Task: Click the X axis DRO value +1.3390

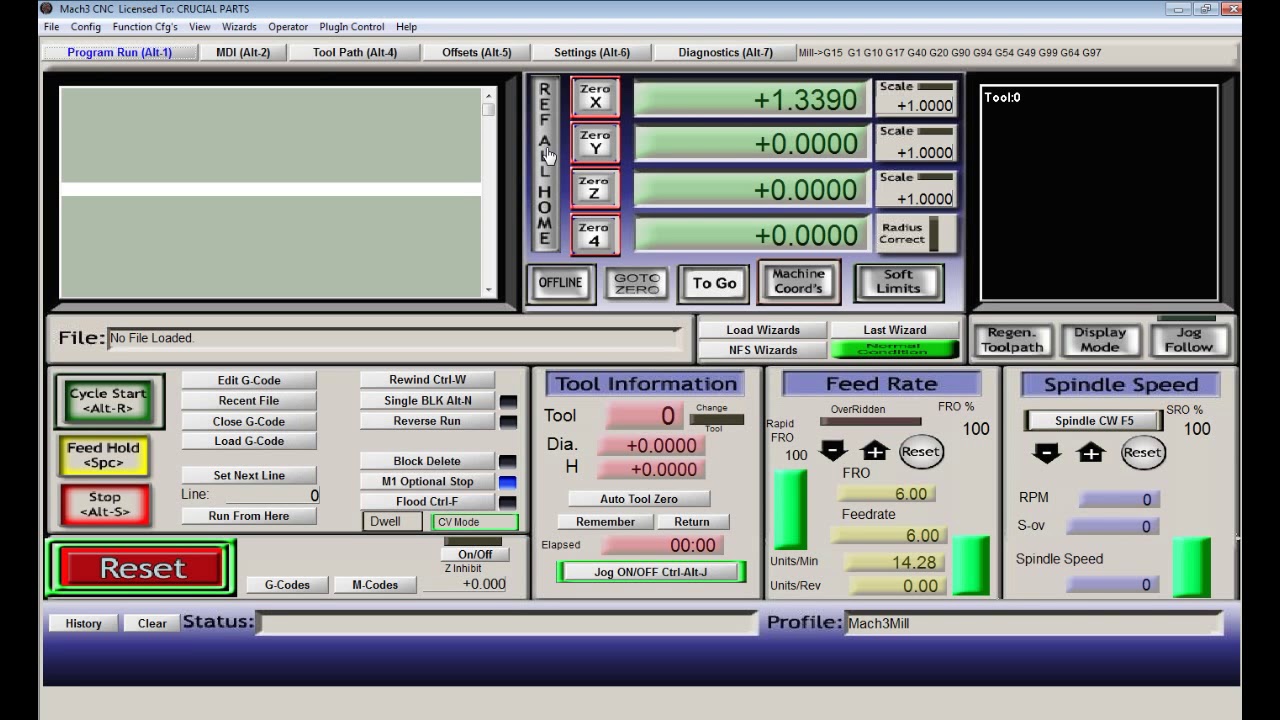Action: (x=752, y=99)
